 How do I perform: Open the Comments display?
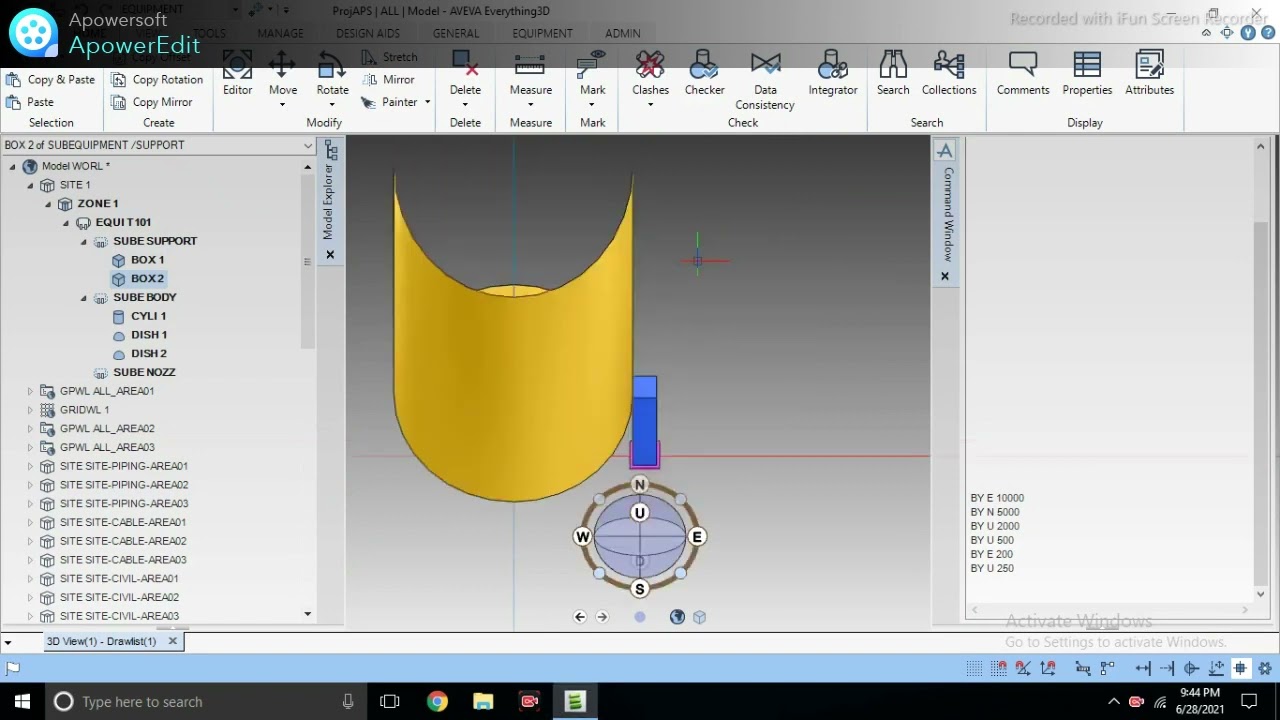point(1023,74)
